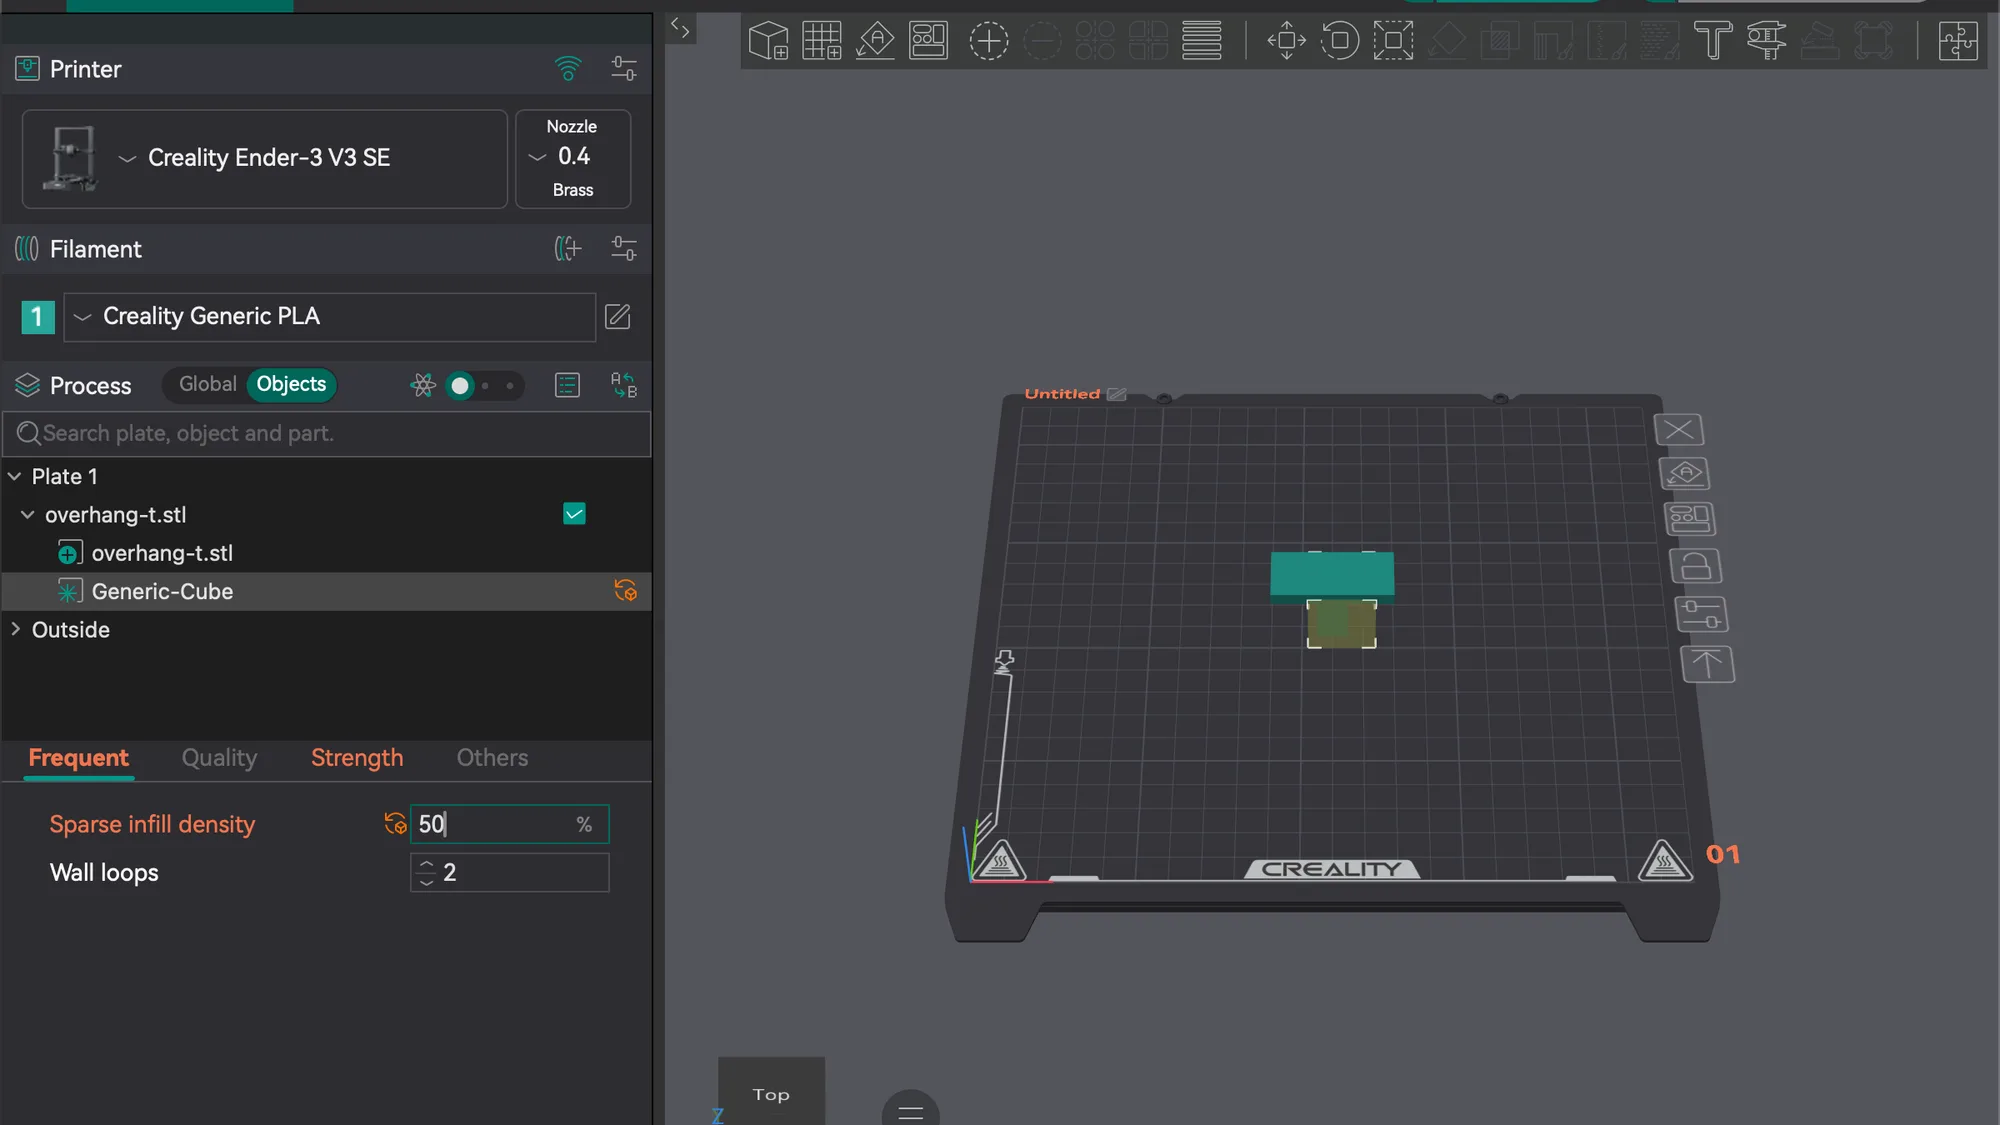Open the Assembly view puzzle icon
Screen dimensions: 2000x1125
pyautogui.click(x=1957, y=41)
